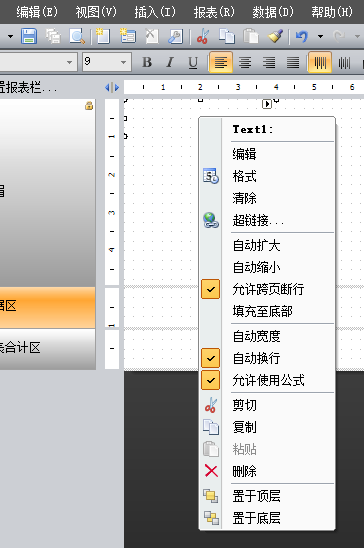Open the 编辑(E) menu
Image resolution: width=364 pixels, height=548 pixels.
point(37,12)
